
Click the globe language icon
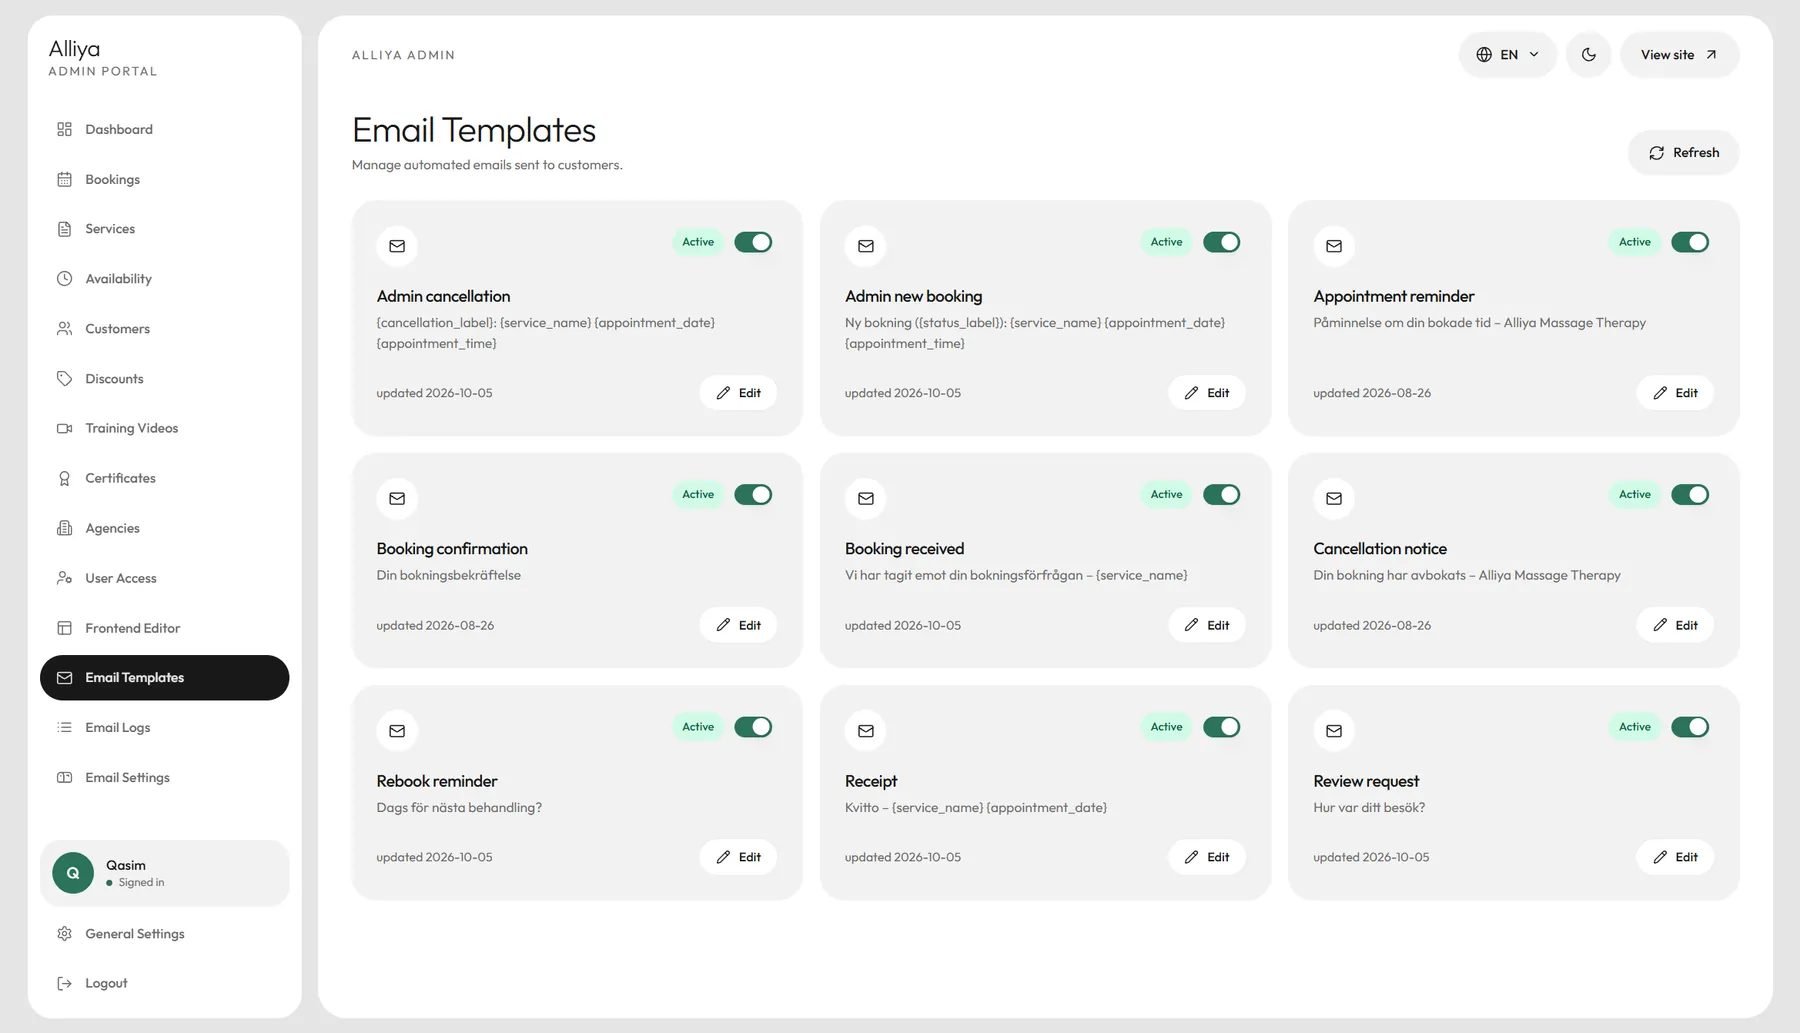coord(1484,55)
